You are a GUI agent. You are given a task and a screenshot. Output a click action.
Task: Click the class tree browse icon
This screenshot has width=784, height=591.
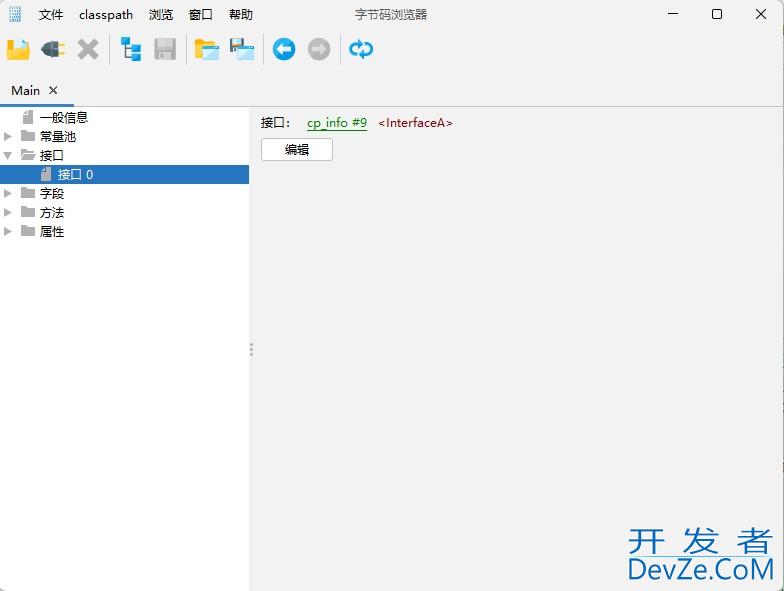click(131, 49)
